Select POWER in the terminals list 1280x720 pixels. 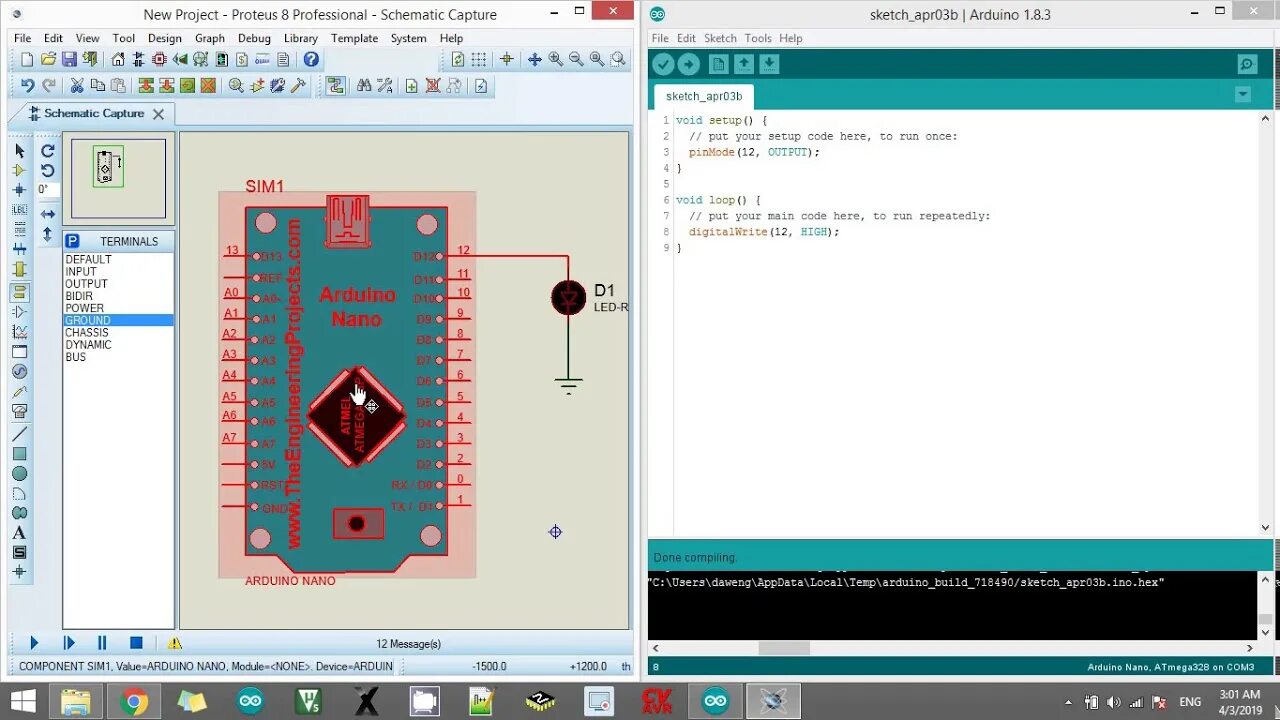(119, 308)
